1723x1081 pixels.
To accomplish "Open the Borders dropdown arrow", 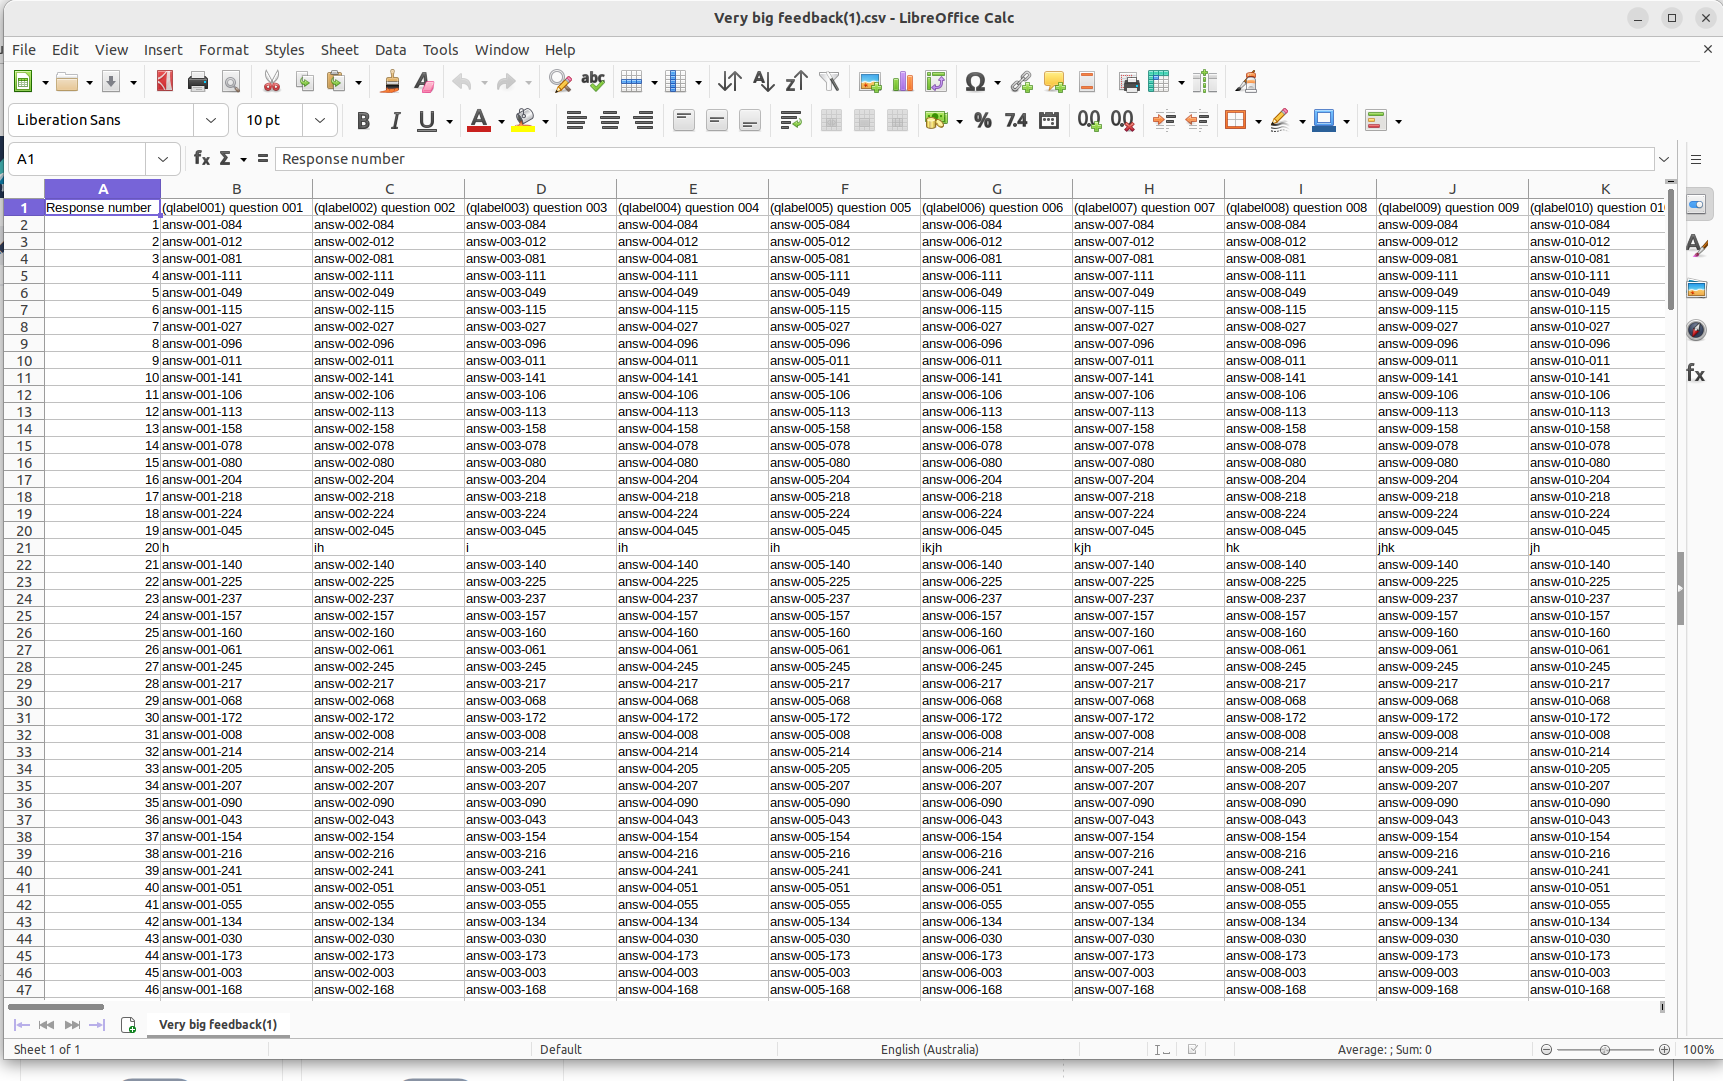I will tap(1257, 121).
